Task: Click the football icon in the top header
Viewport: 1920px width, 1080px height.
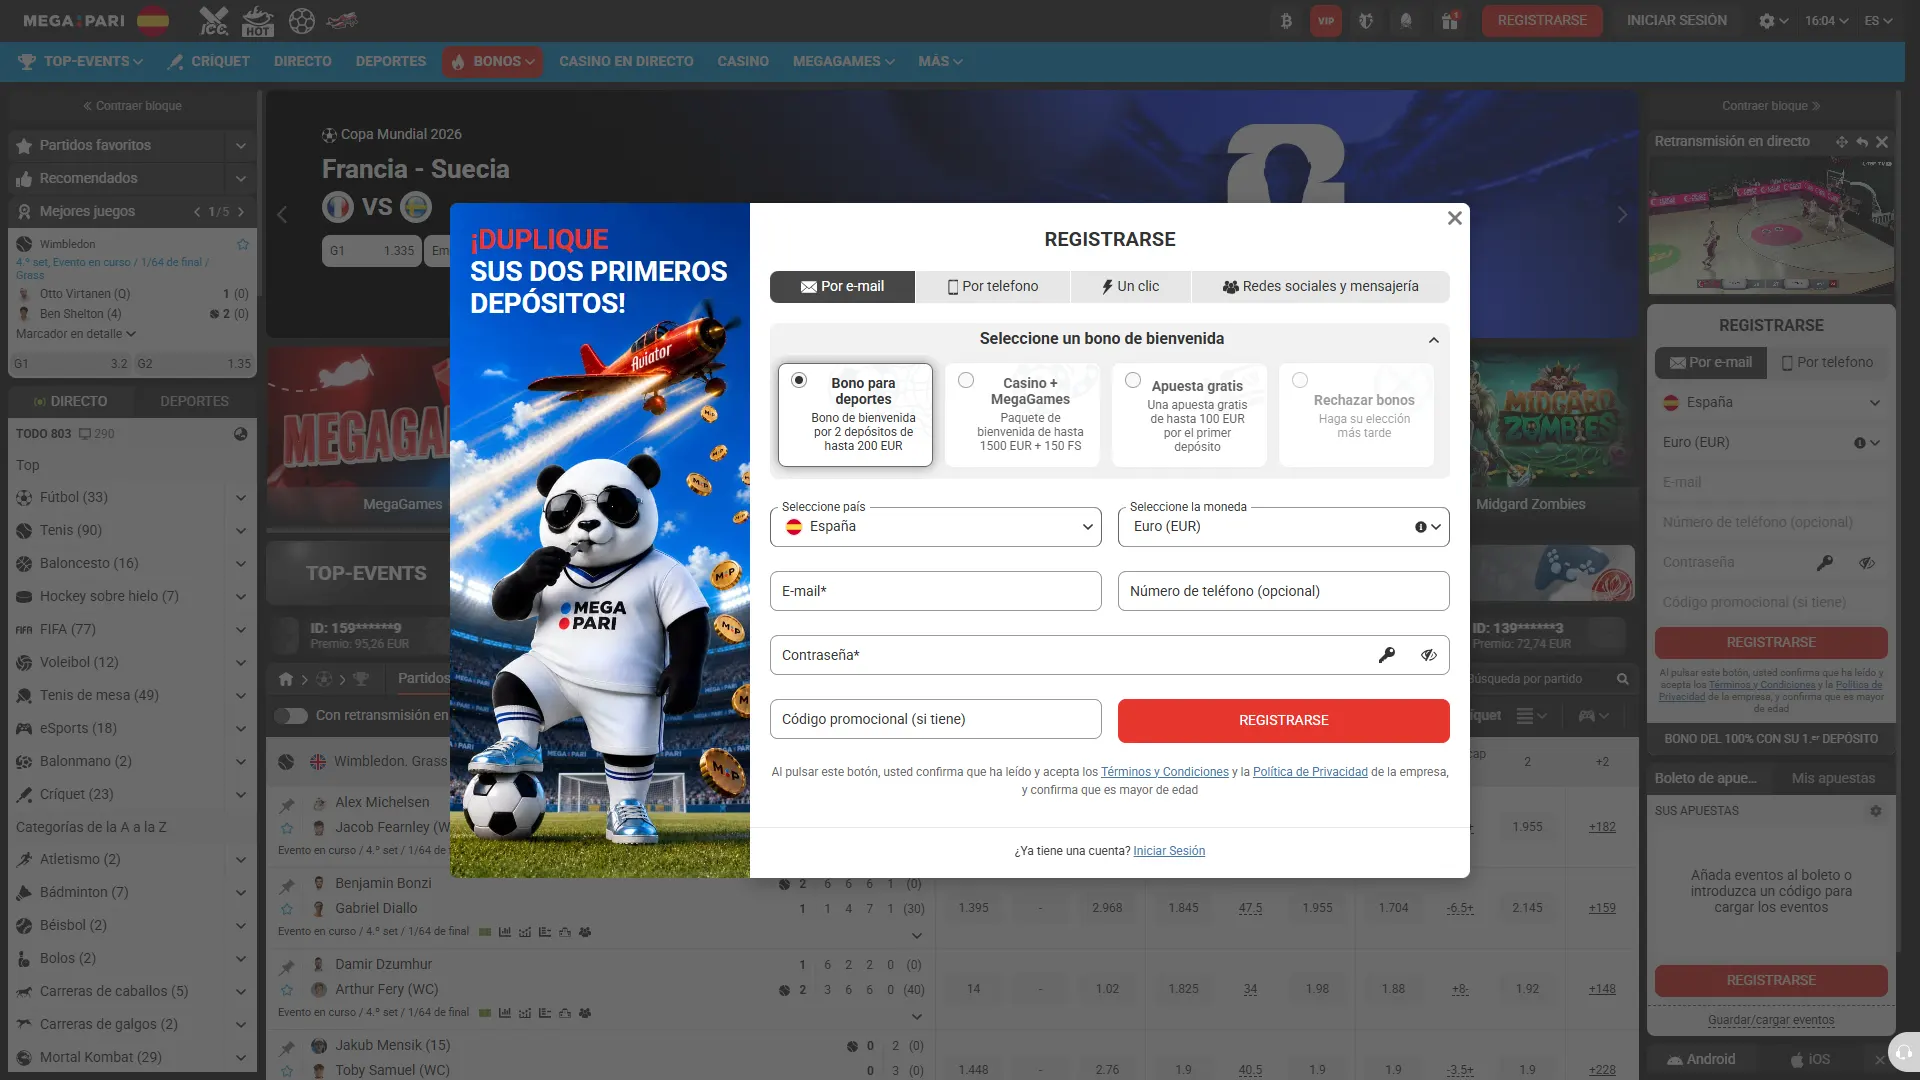Action: [301, 21]
